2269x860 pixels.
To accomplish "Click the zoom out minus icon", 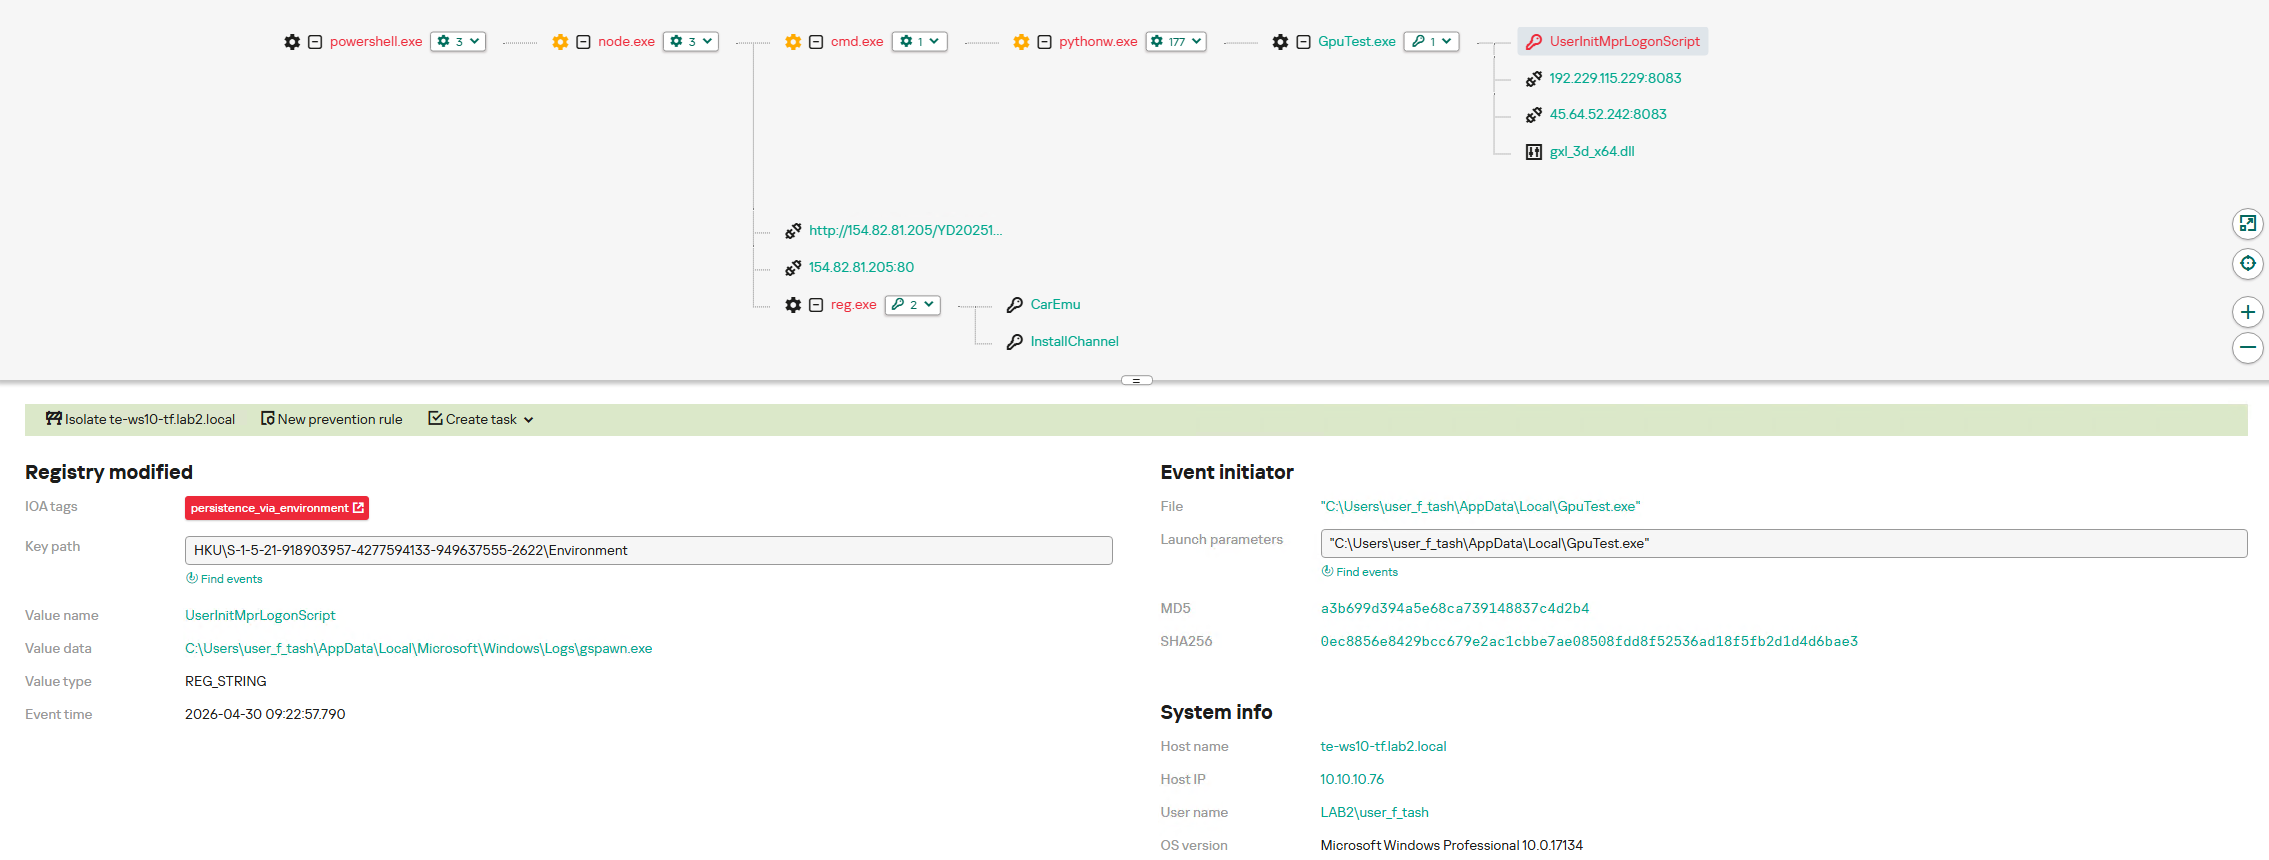I will point(2247,348).
